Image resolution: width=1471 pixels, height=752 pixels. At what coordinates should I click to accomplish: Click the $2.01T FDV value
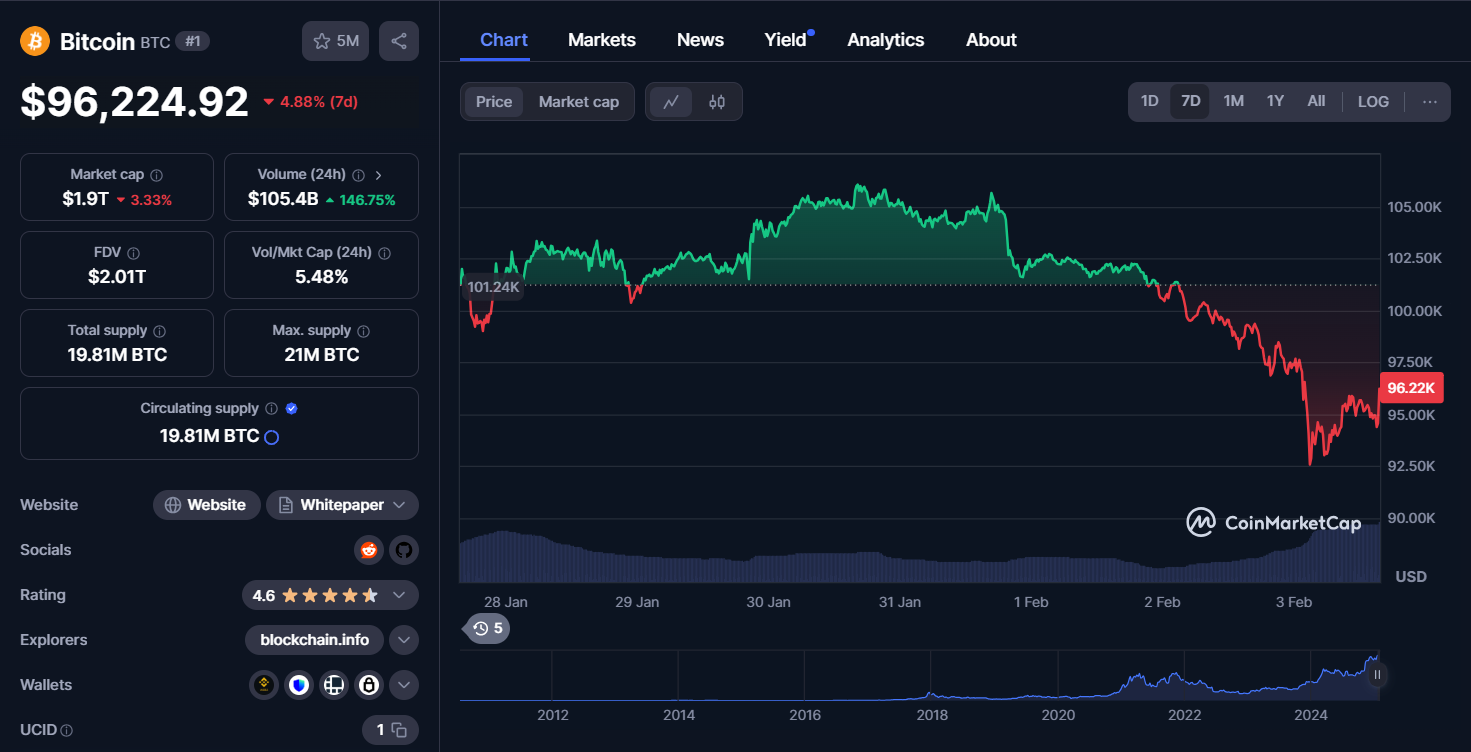[117, 277]
